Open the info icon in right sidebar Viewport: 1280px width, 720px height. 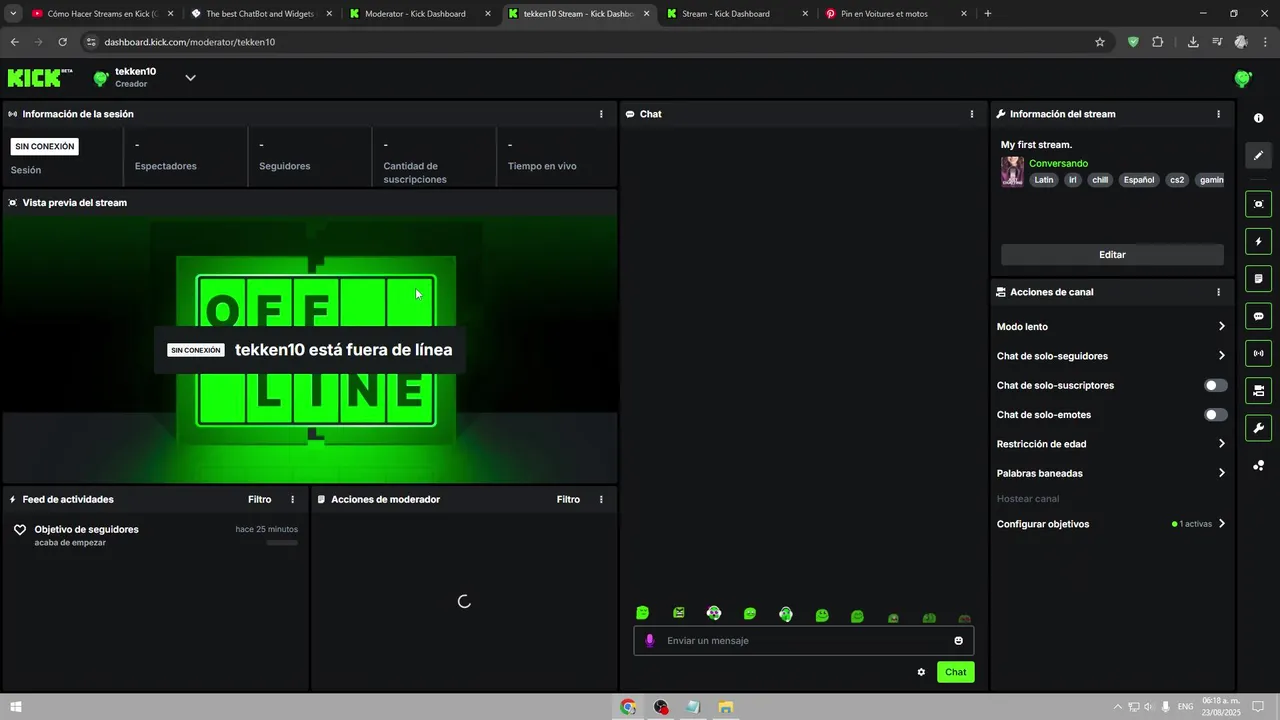click(1258, 118)
